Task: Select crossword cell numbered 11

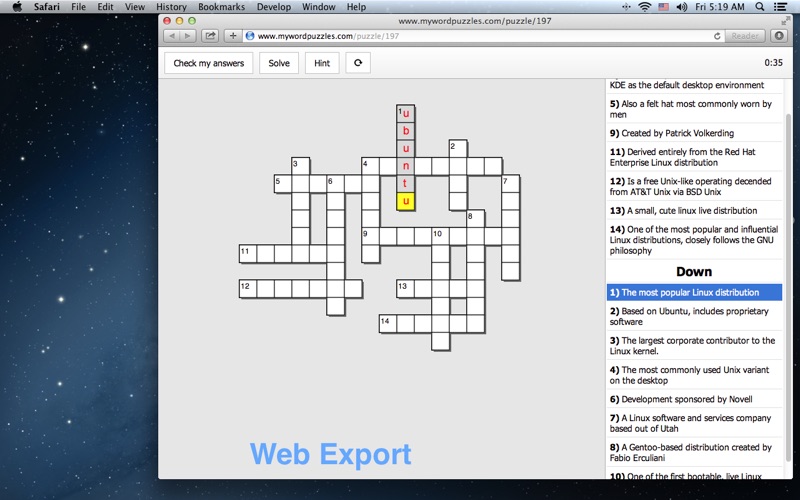Action: [x=248, y=254]
